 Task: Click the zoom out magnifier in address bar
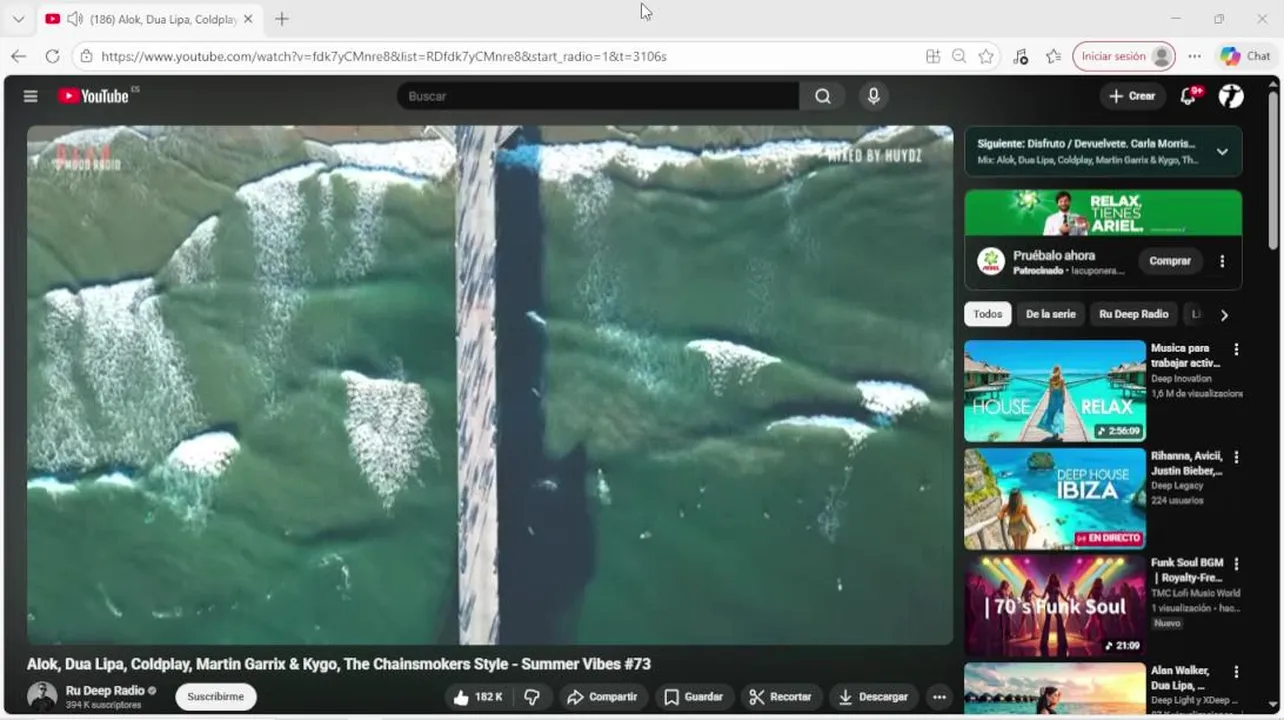click(x=959, y=56)
